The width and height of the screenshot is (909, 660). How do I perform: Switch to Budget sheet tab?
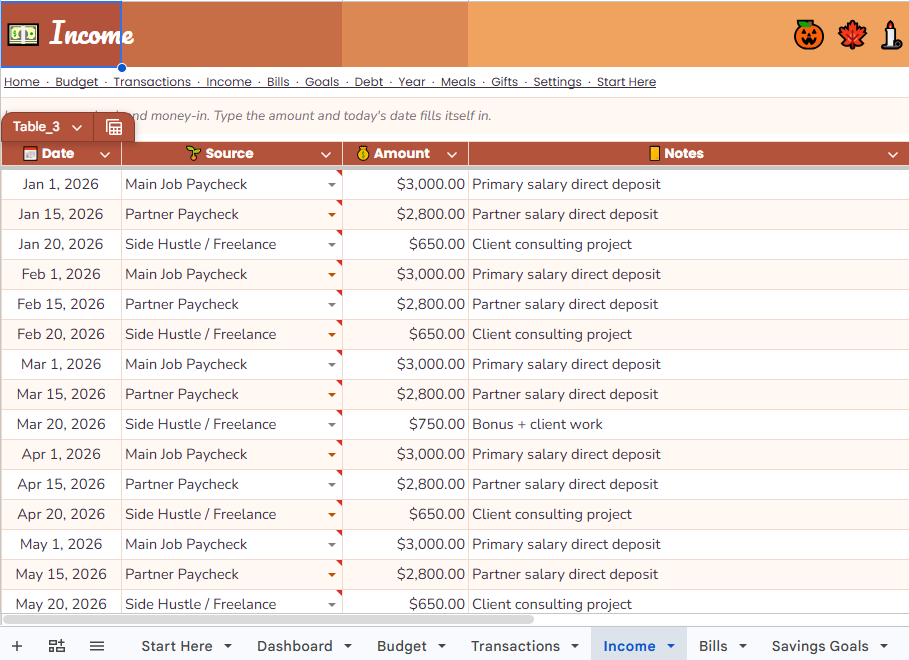point(402,646)
